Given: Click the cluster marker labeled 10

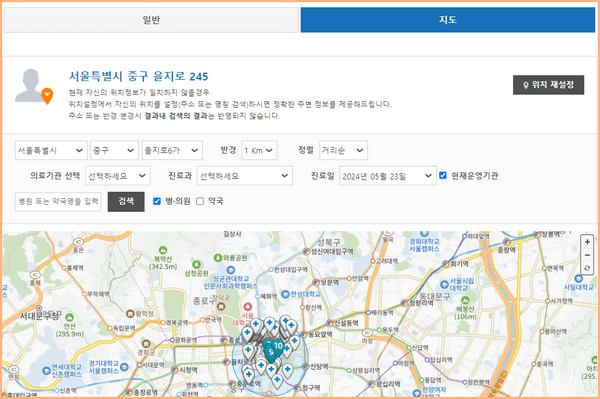Looking at the screenshot, I should (278, 346).
